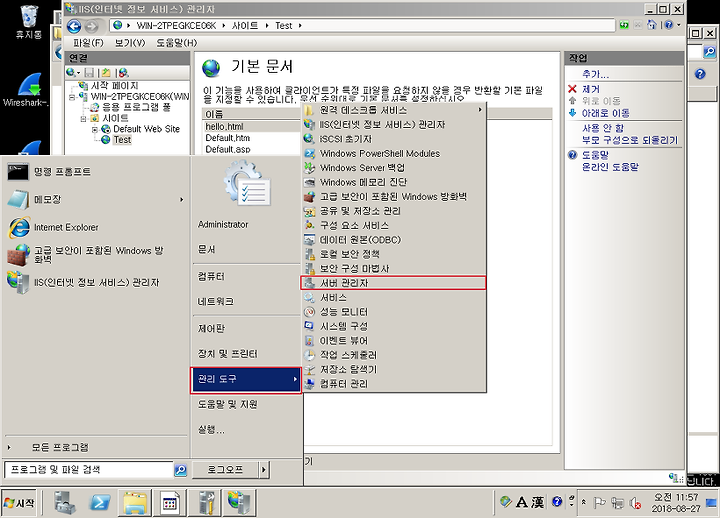This screenshot has height=518, width=720.
Task: Click the 시작 button on the taskbar
Action: [19, 503]
